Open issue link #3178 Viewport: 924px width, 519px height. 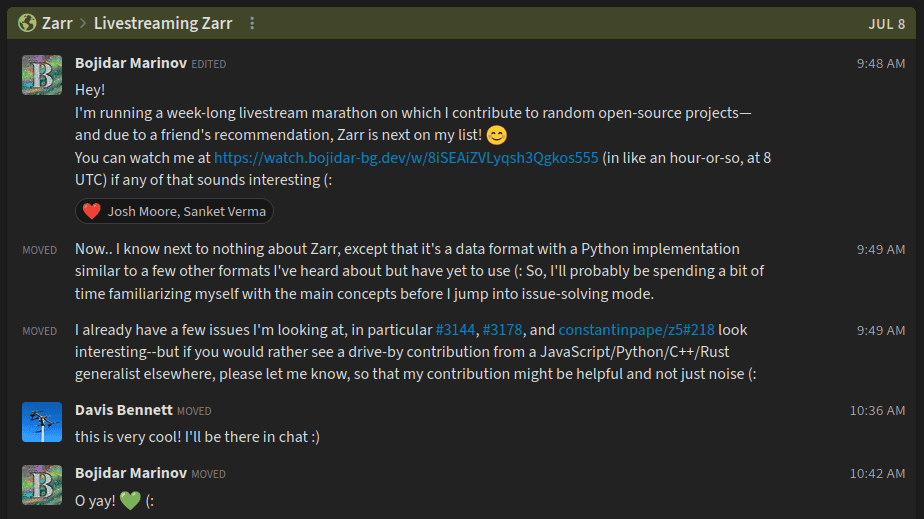[x=502, y=330]
